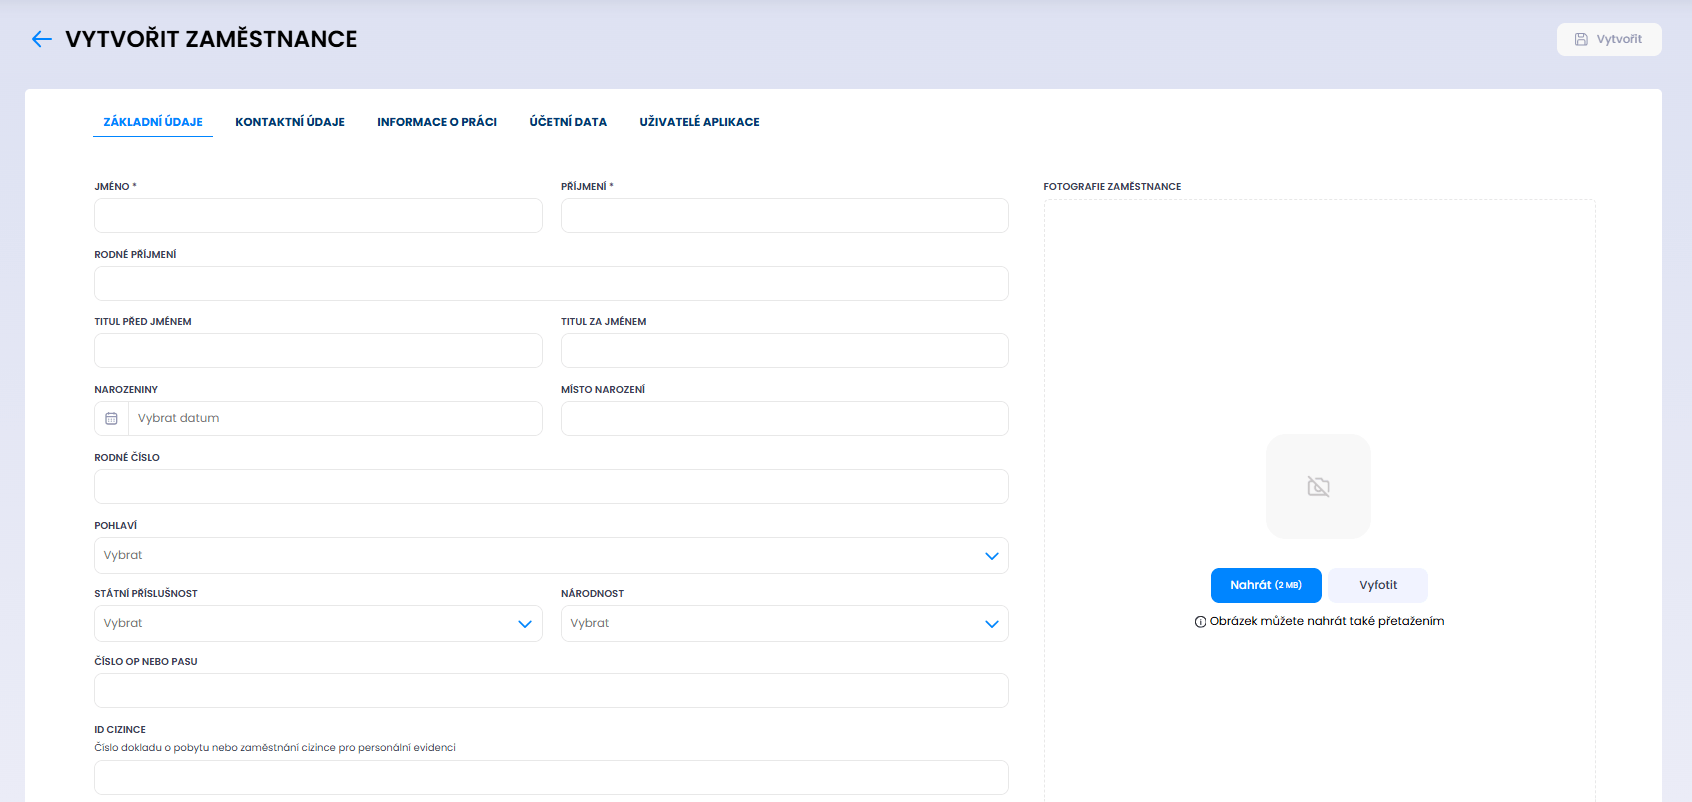Viewport: 1692px width, 802px height.
Task: Focus the Příjmení input field
Action: pos(785,215)
